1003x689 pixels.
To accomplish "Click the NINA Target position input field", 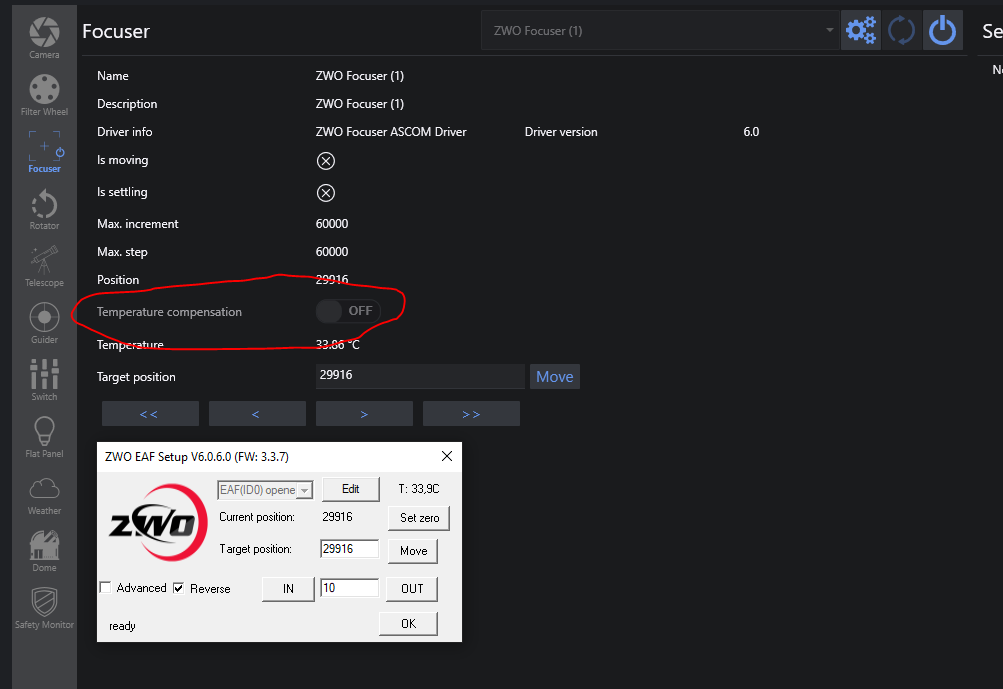I will [420, 376].
